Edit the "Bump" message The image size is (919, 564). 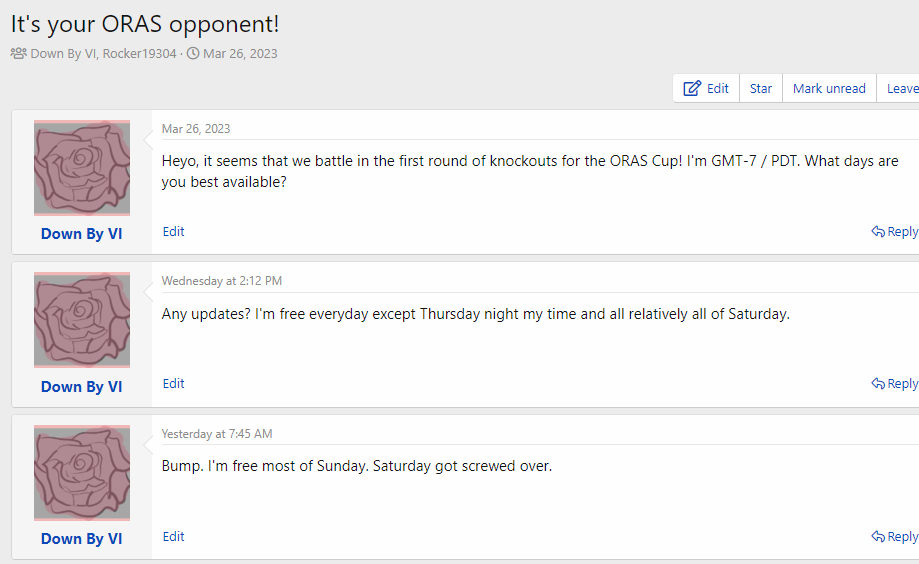174,537
